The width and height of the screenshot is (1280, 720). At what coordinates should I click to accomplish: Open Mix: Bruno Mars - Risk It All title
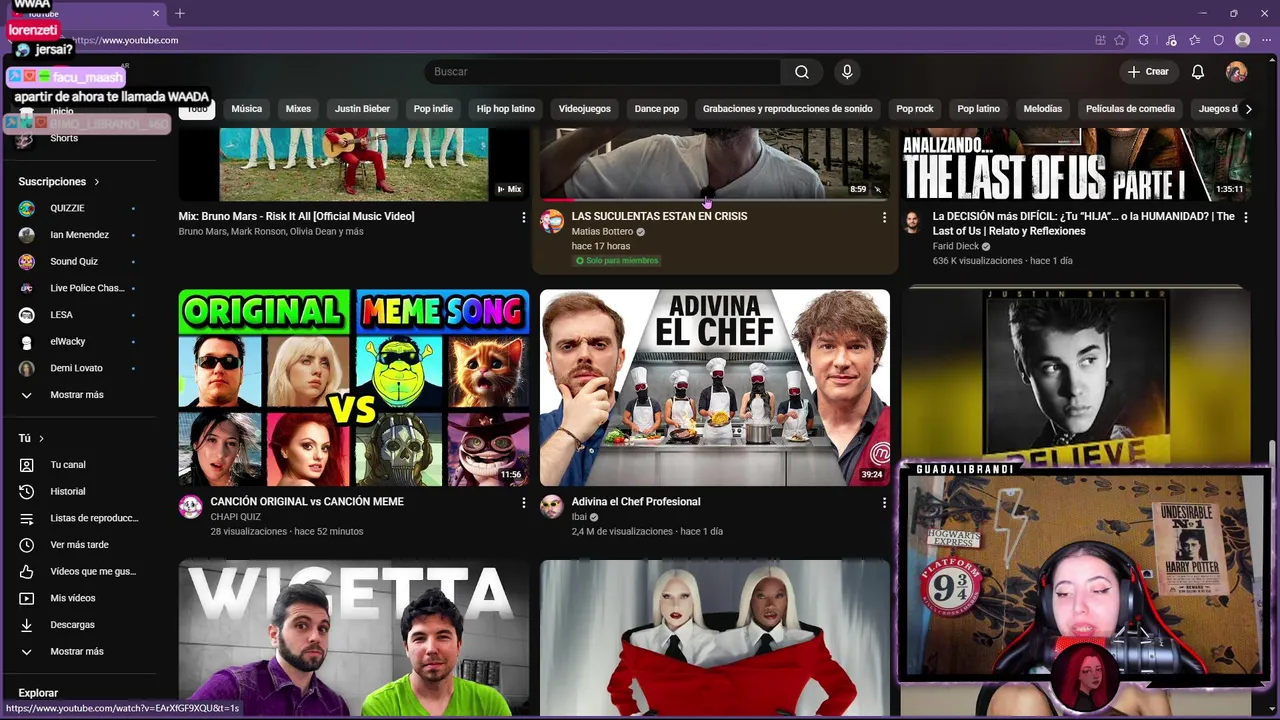[296, 216]
